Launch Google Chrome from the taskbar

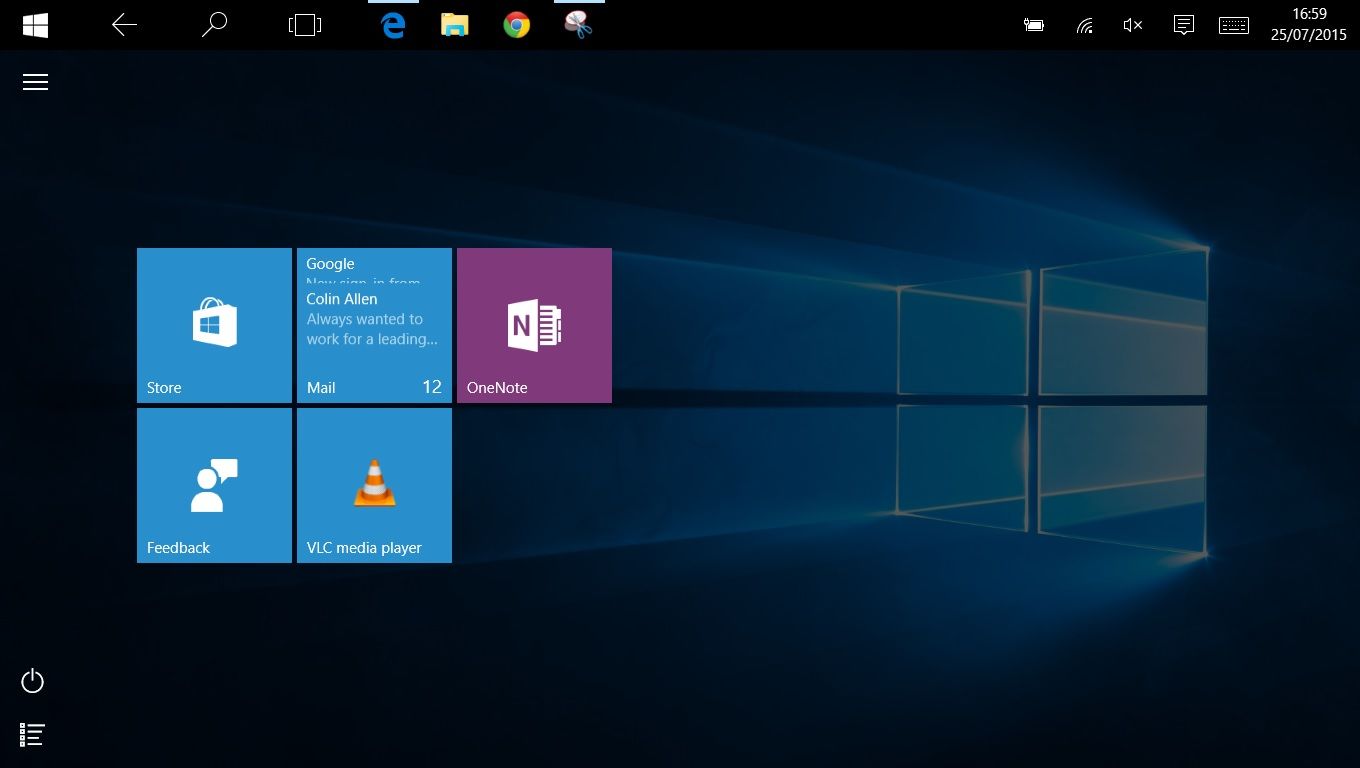pos(517,25)
